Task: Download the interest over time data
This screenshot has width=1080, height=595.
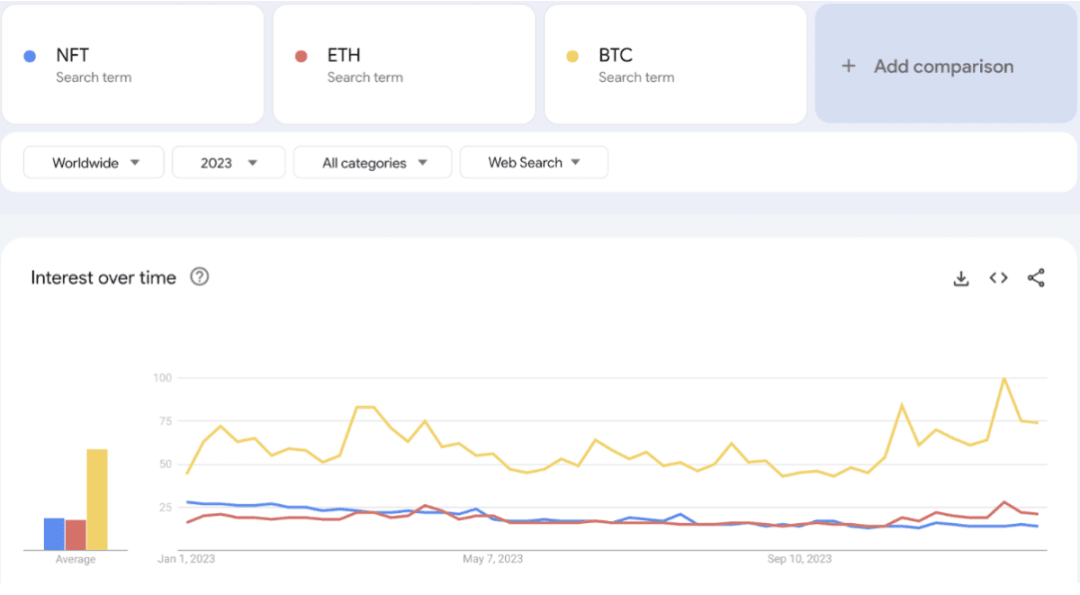Action: point(961,278)
